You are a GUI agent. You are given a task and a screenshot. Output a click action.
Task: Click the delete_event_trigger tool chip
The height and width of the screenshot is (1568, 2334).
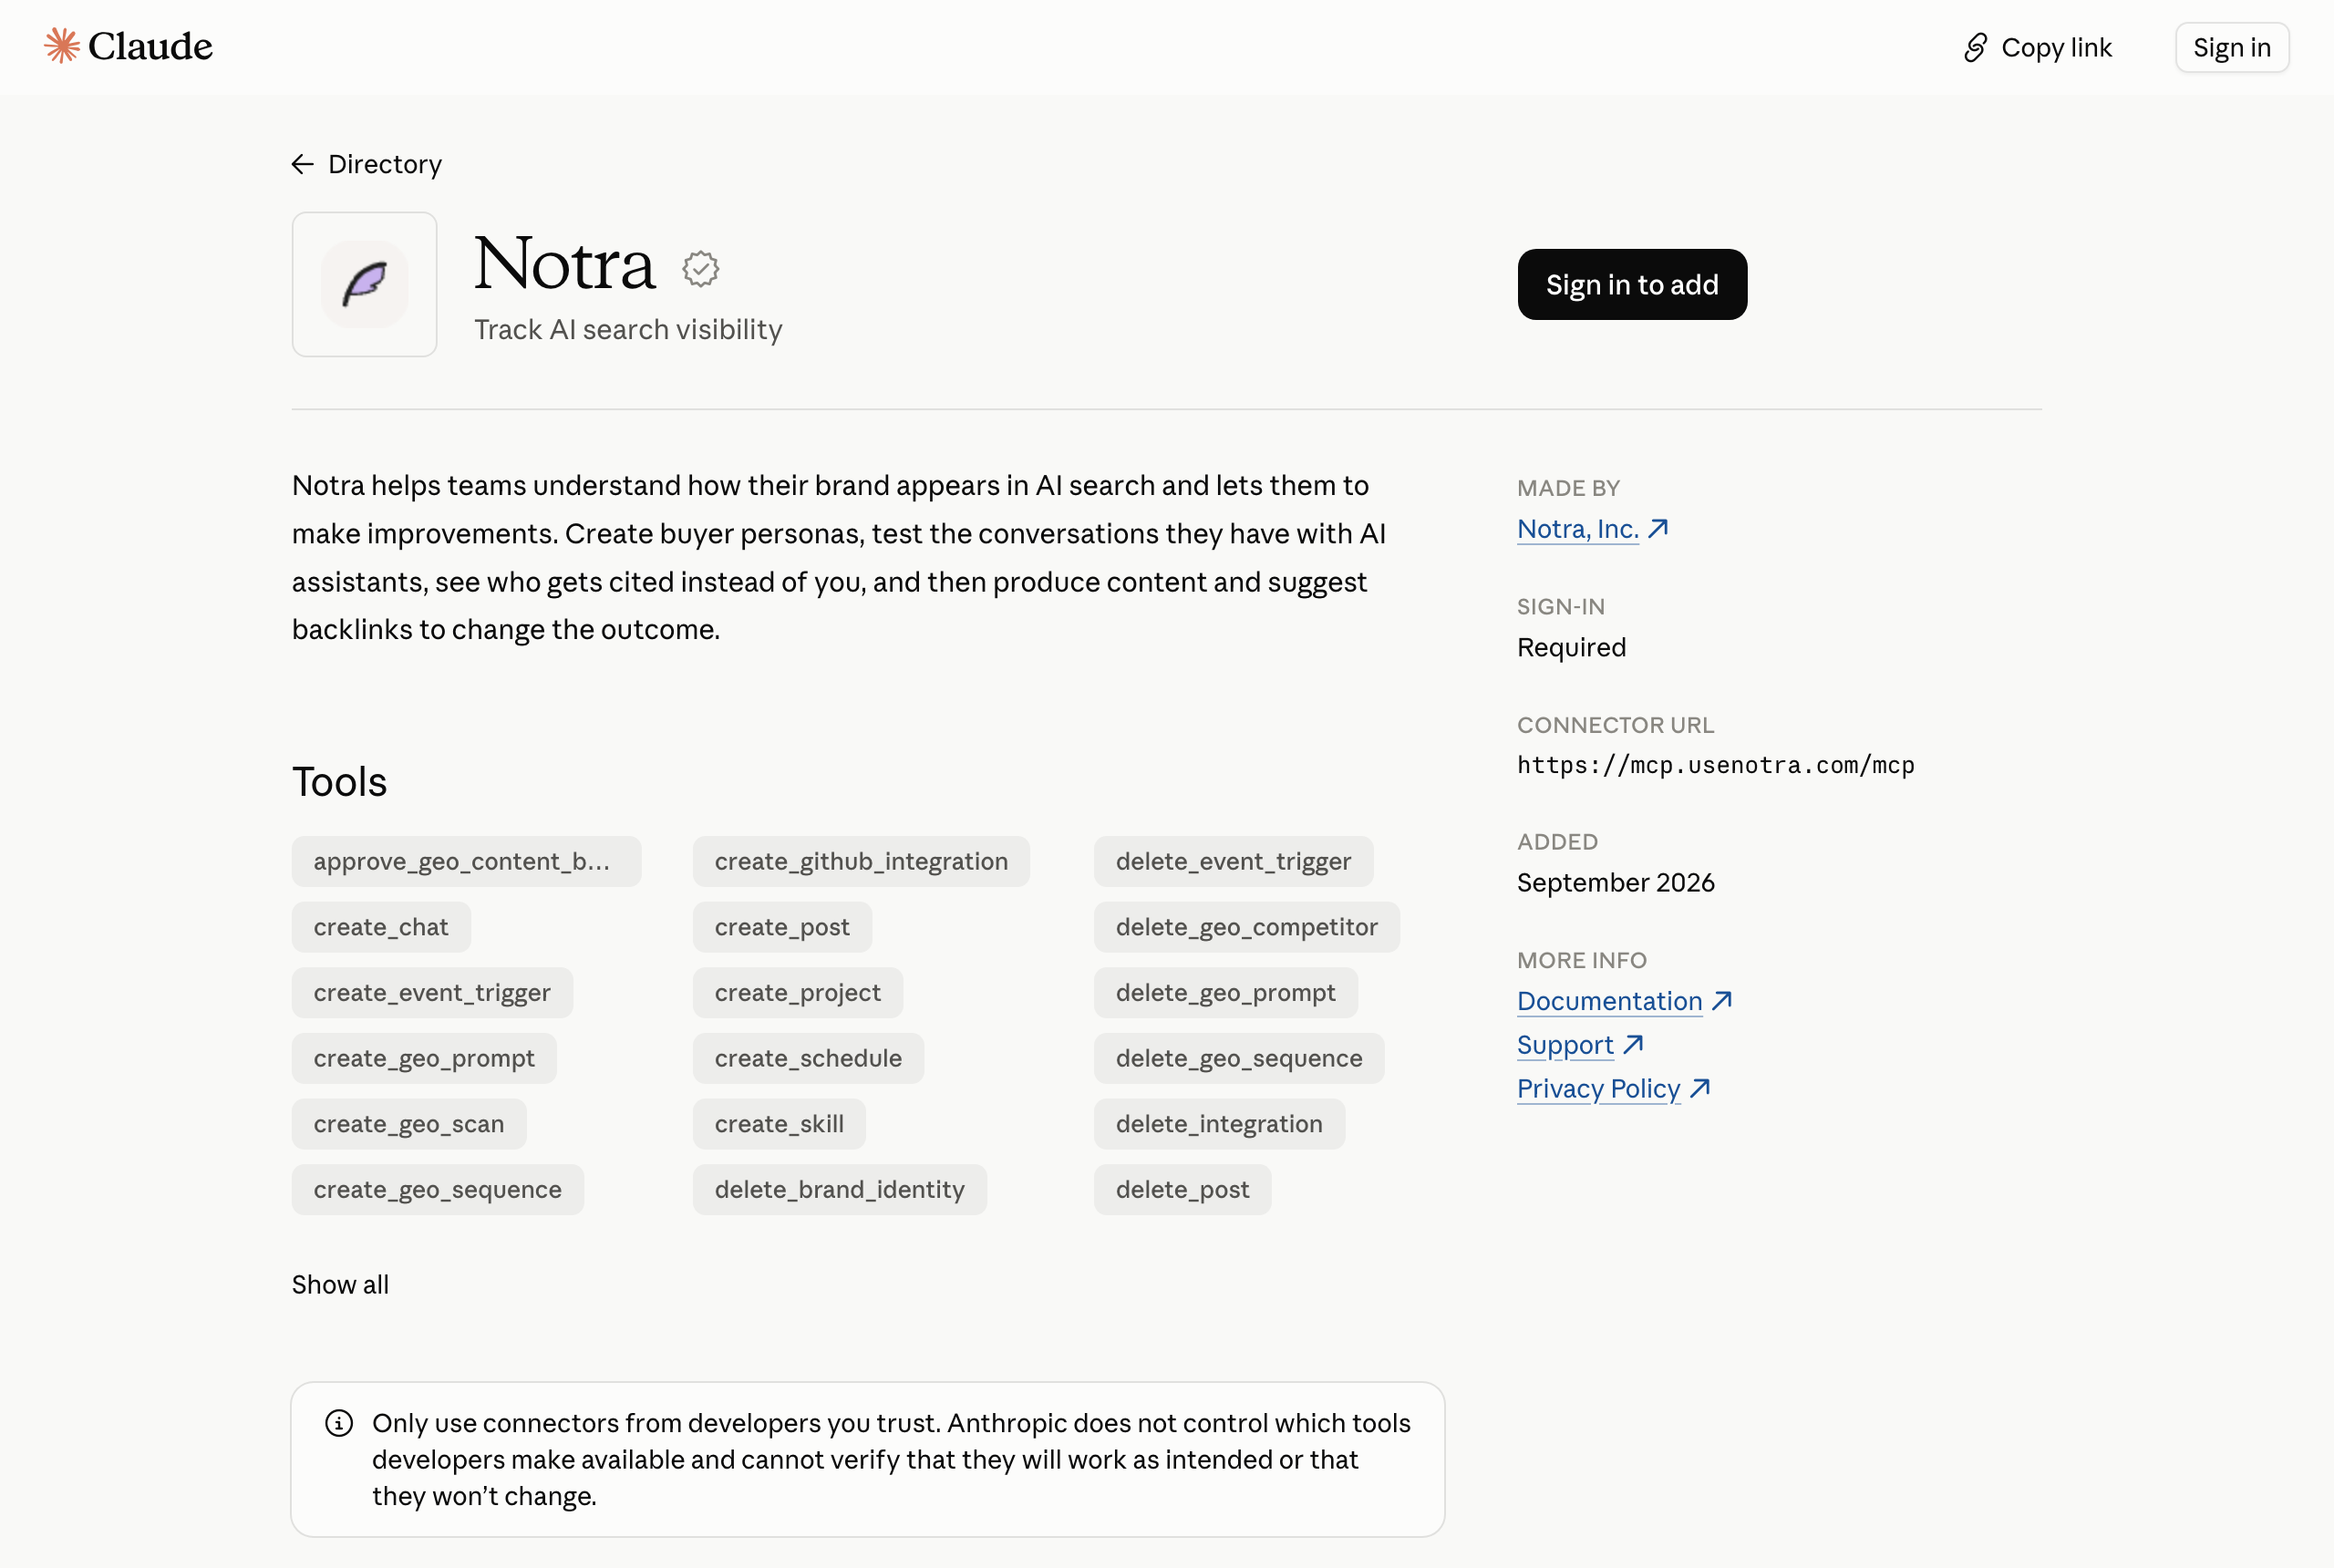click(1233, 861)
